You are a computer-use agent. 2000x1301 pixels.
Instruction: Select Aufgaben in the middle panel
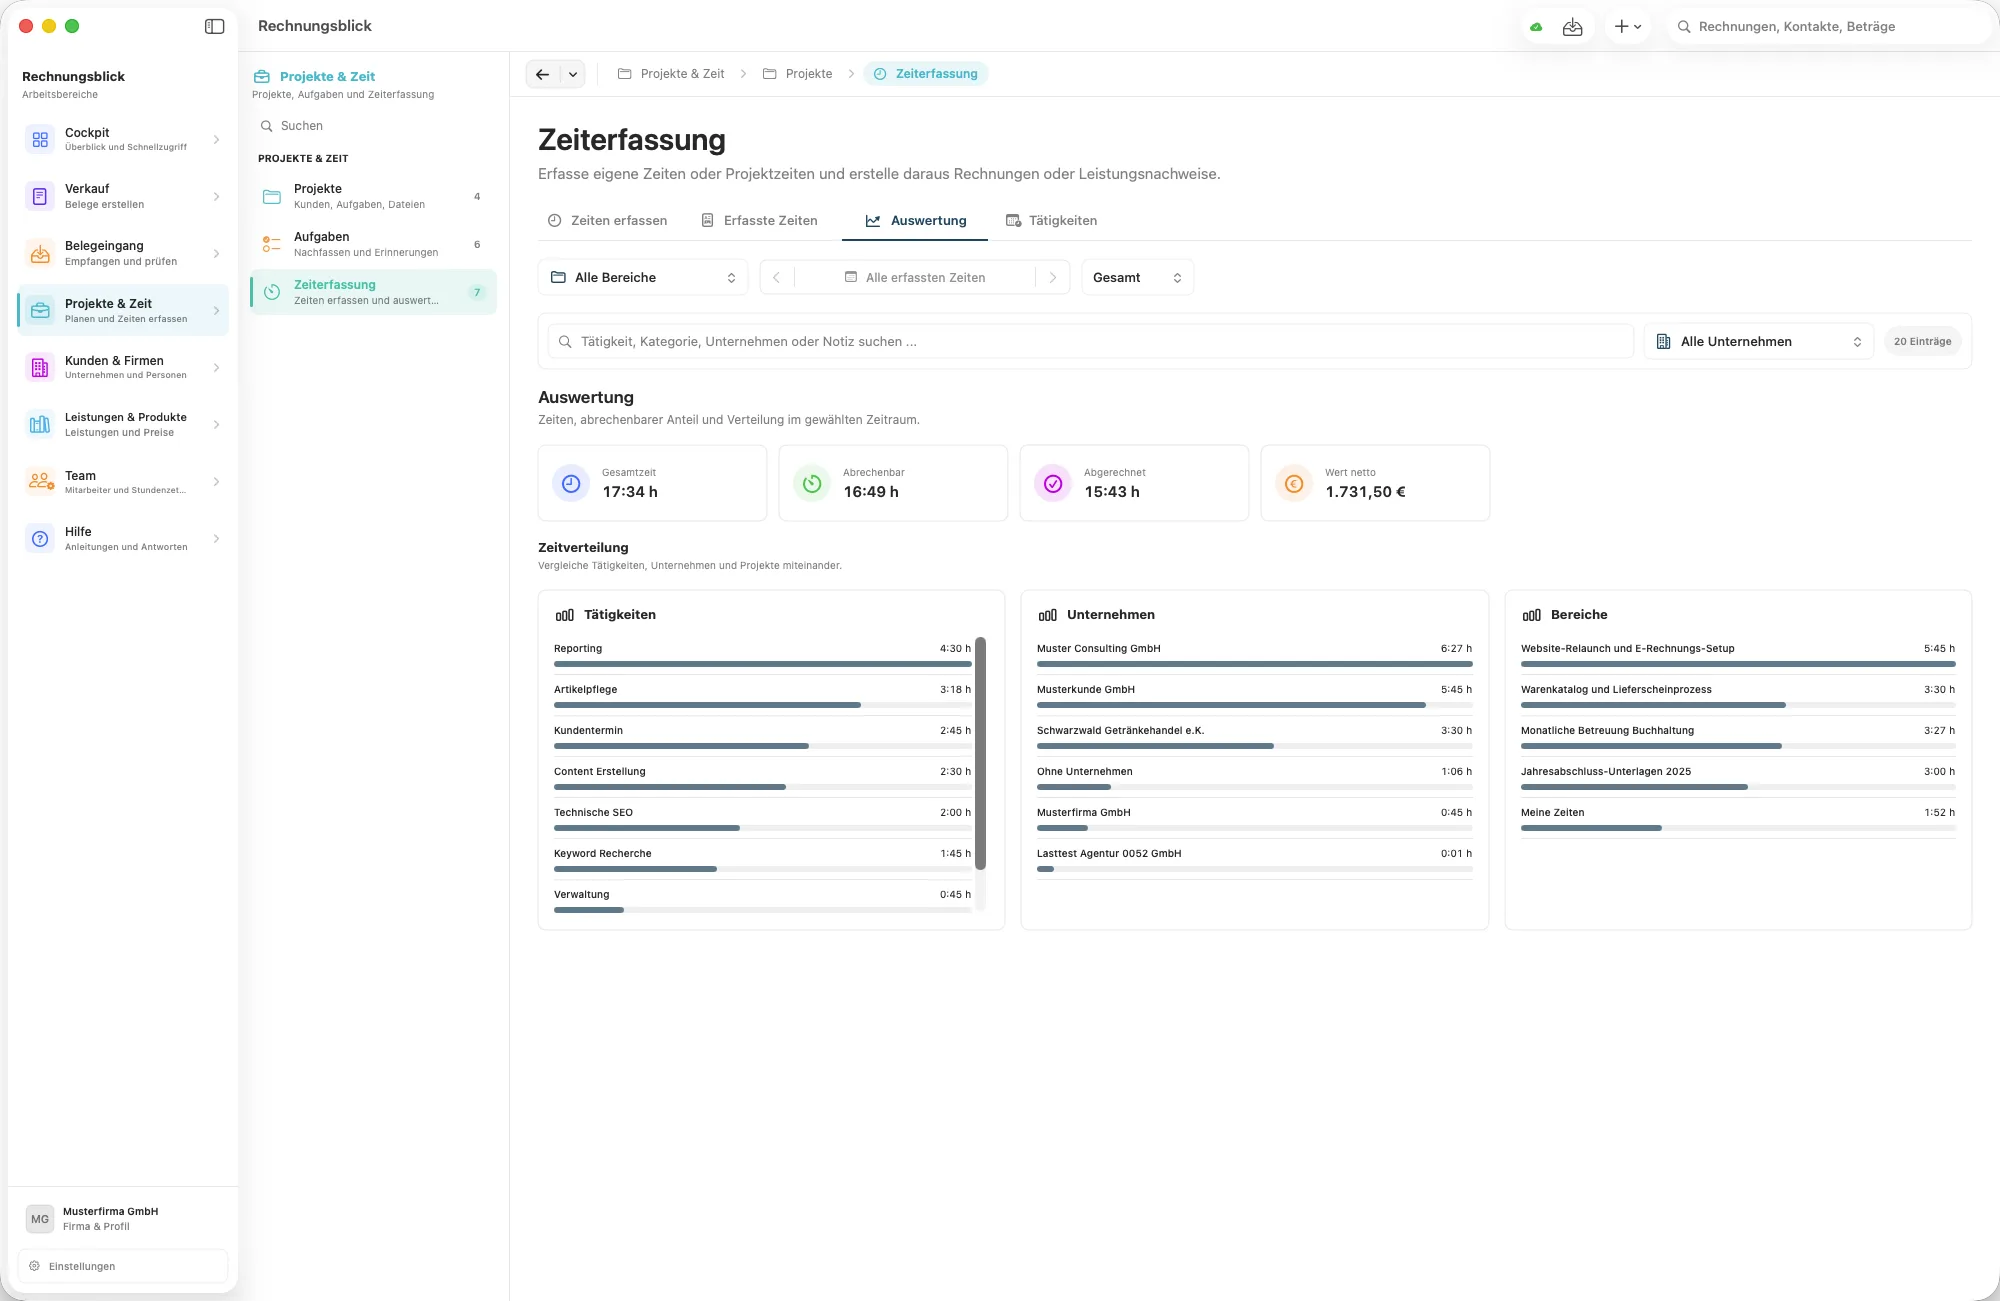[x=373, y=245]
